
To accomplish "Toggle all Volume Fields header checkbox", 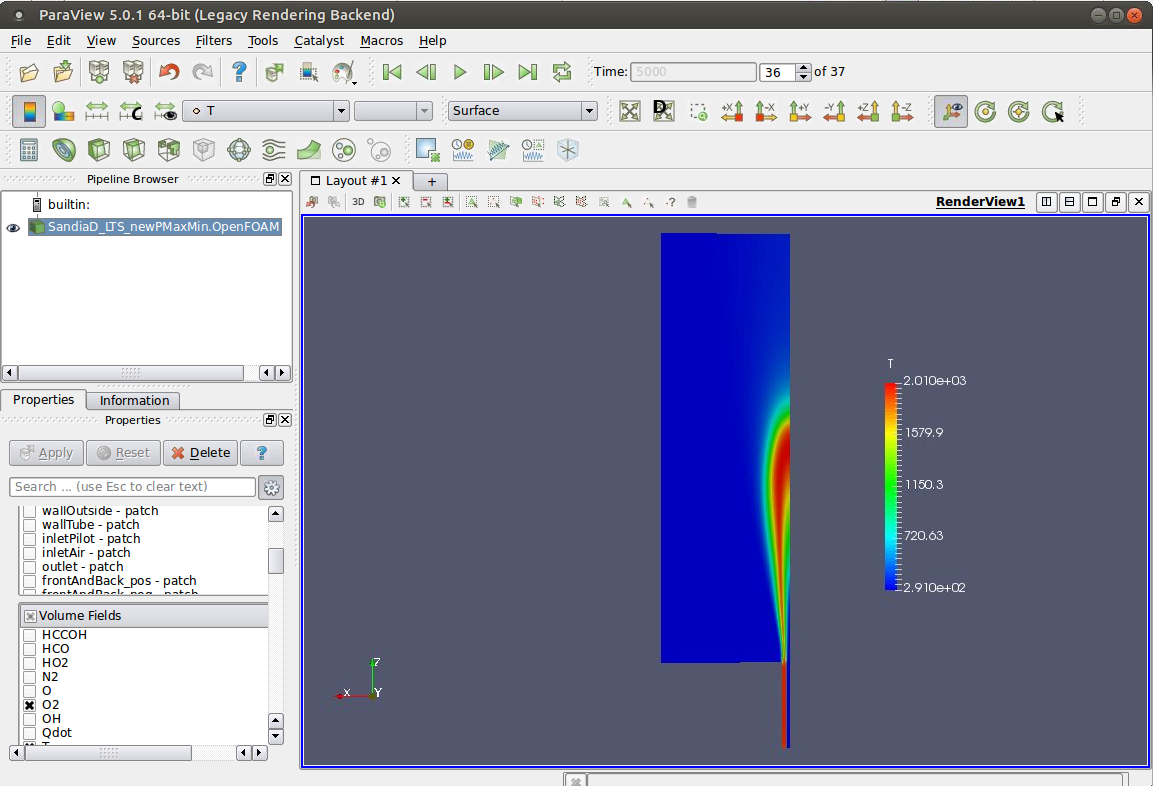I will point(30,616).
